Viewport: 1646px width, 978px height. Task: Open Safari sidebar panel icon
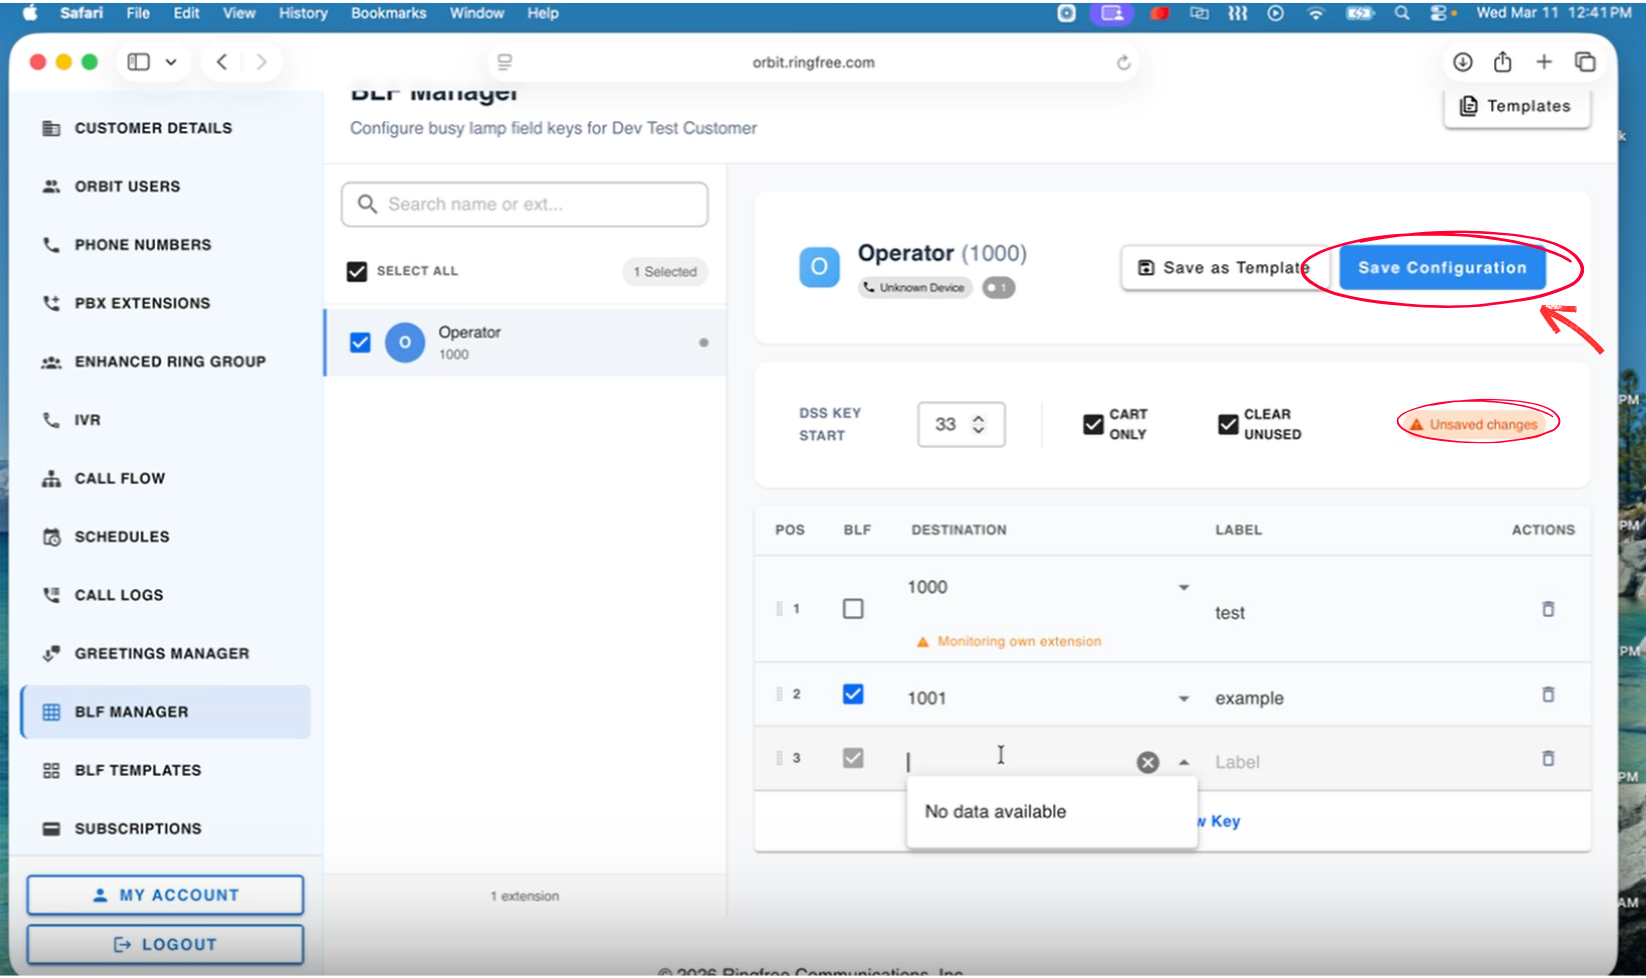pos(139,62)
